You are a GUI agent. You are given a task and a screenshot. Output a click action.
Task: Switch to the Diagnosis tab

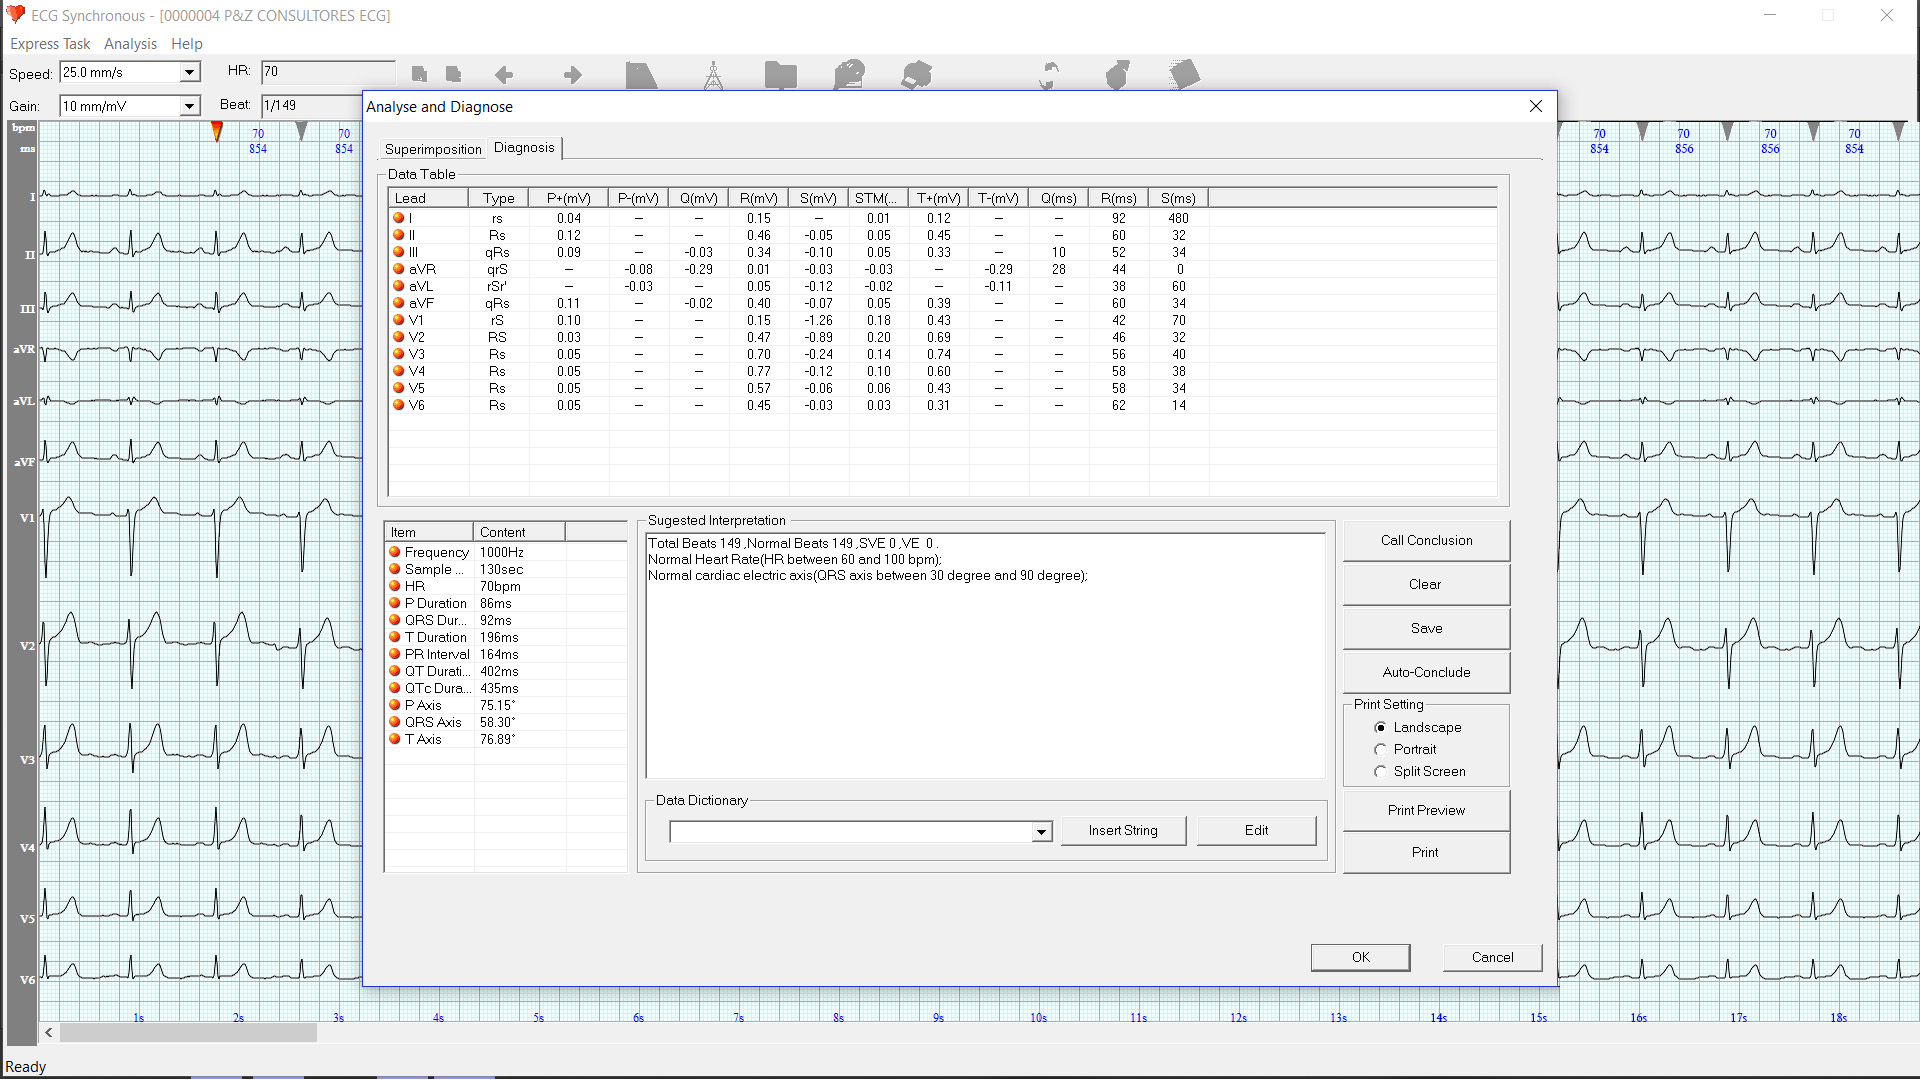[524, 148]
